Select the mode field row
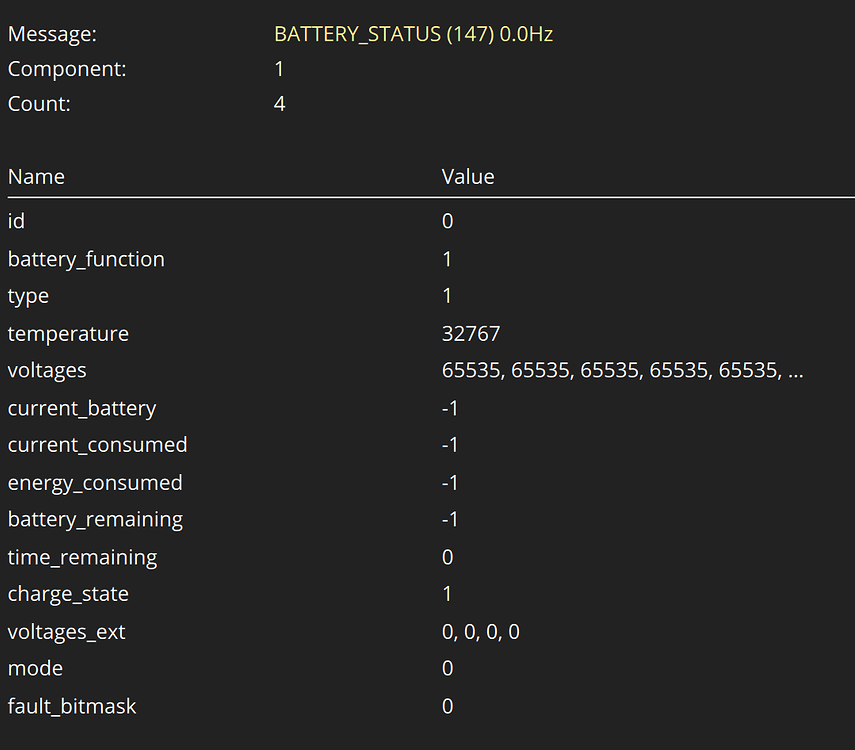This screenshot has width=855, height=750. 35,668
